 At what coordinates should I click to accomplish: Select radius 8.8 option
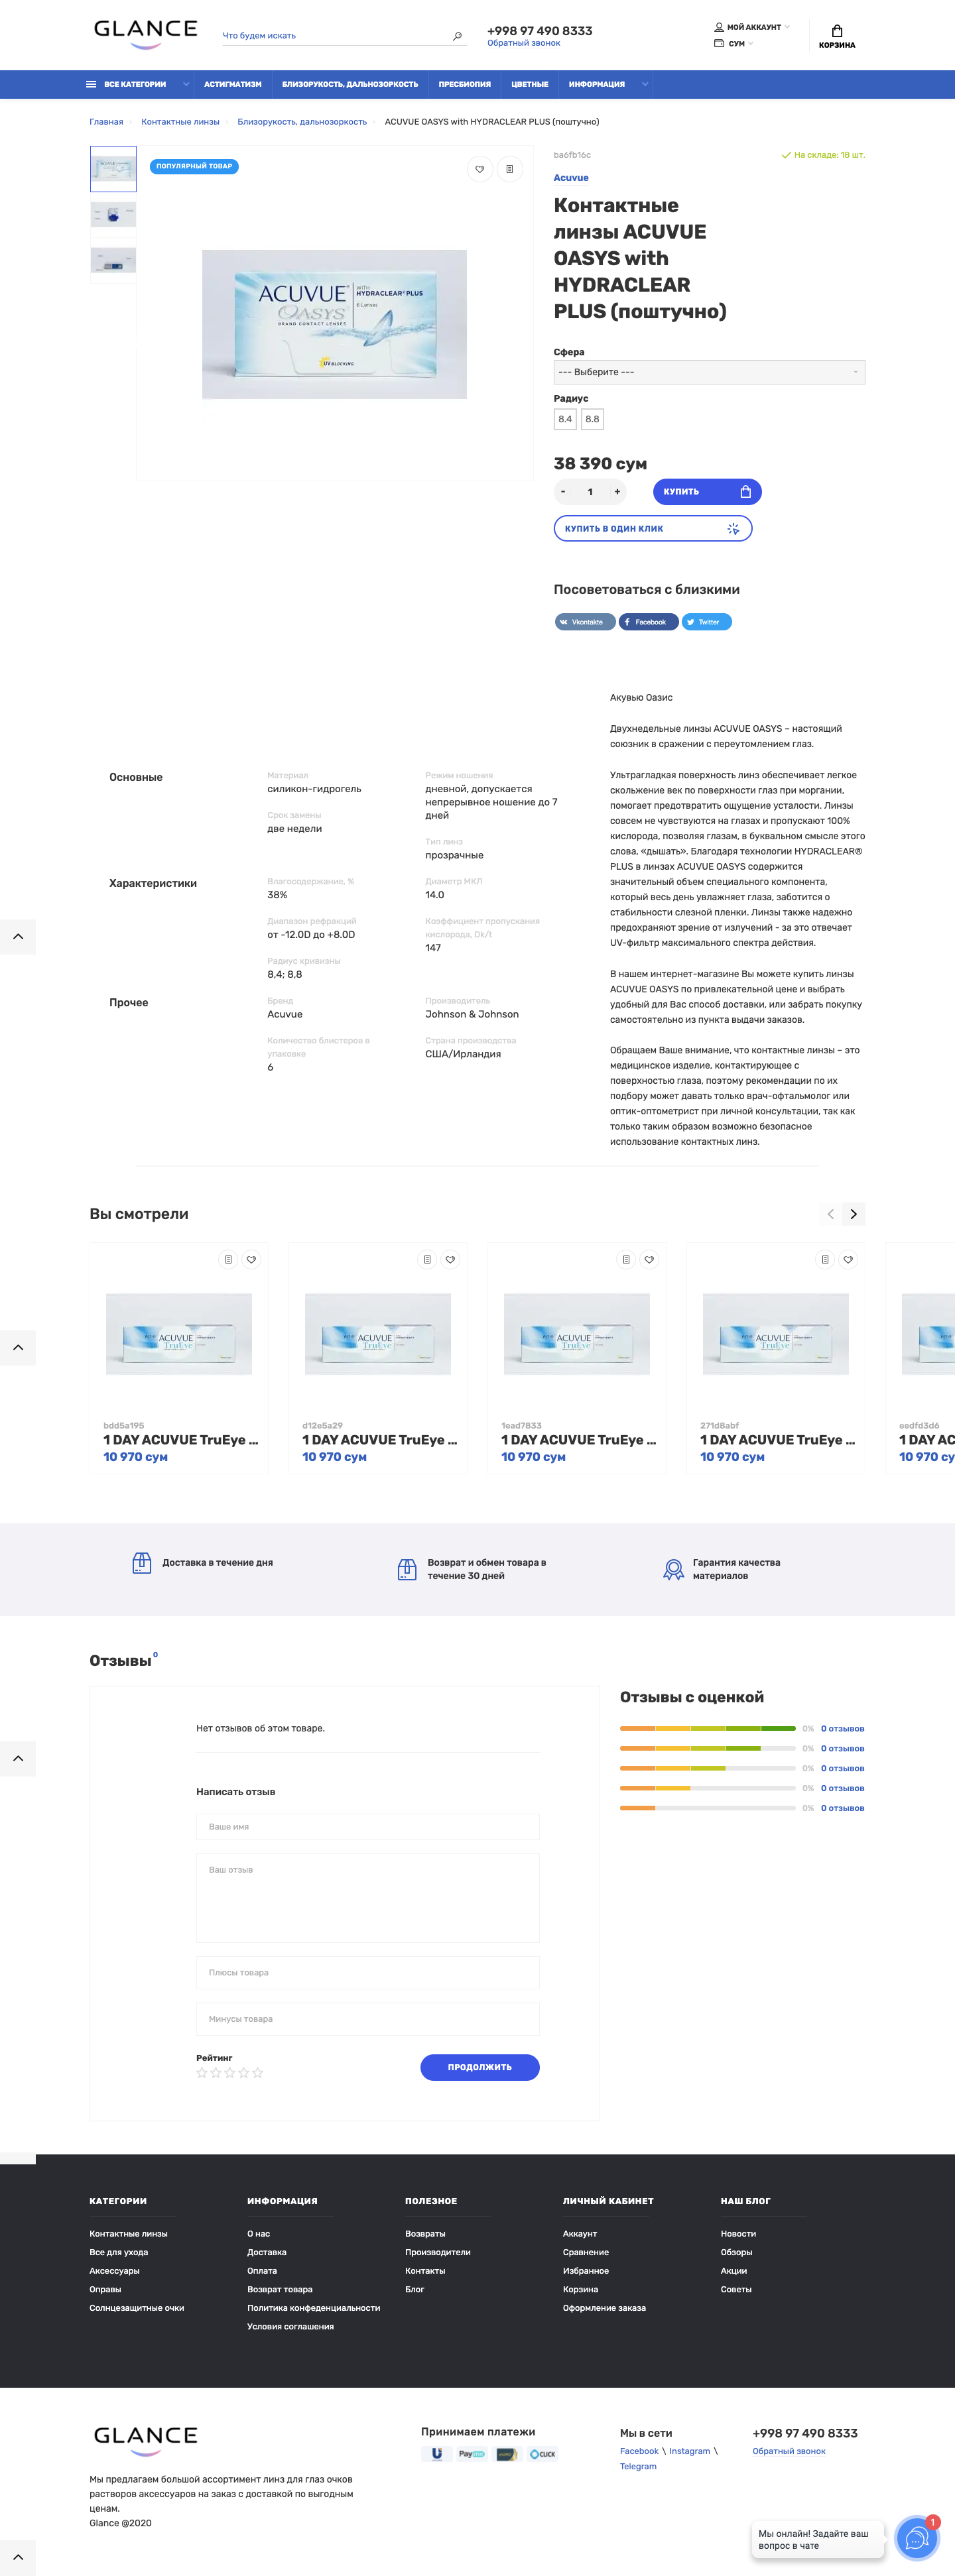(592, 419)
